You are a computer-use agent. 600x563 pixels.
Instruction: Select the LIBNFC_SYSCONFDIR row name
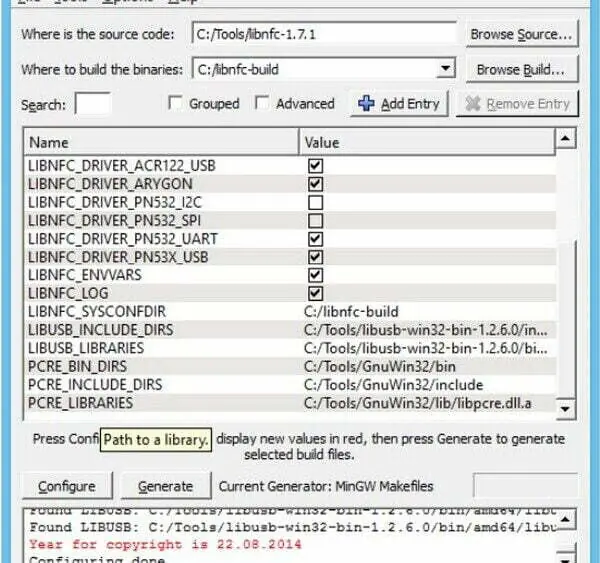(x=97, y=312)
